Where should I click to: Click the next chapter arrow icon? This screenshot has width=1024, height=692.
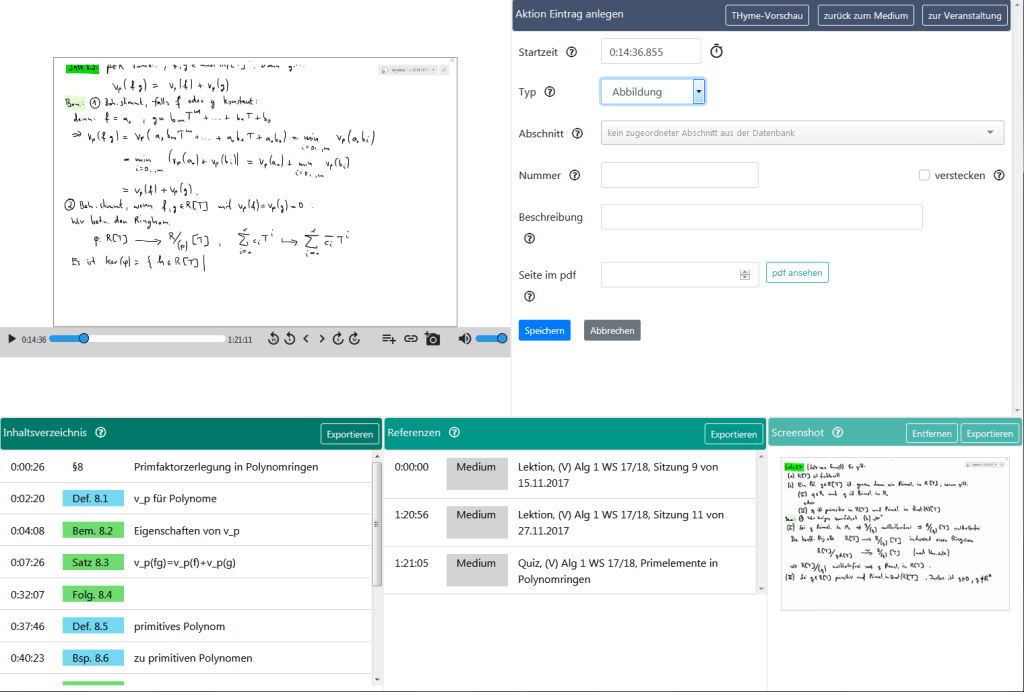pos(322,339)
